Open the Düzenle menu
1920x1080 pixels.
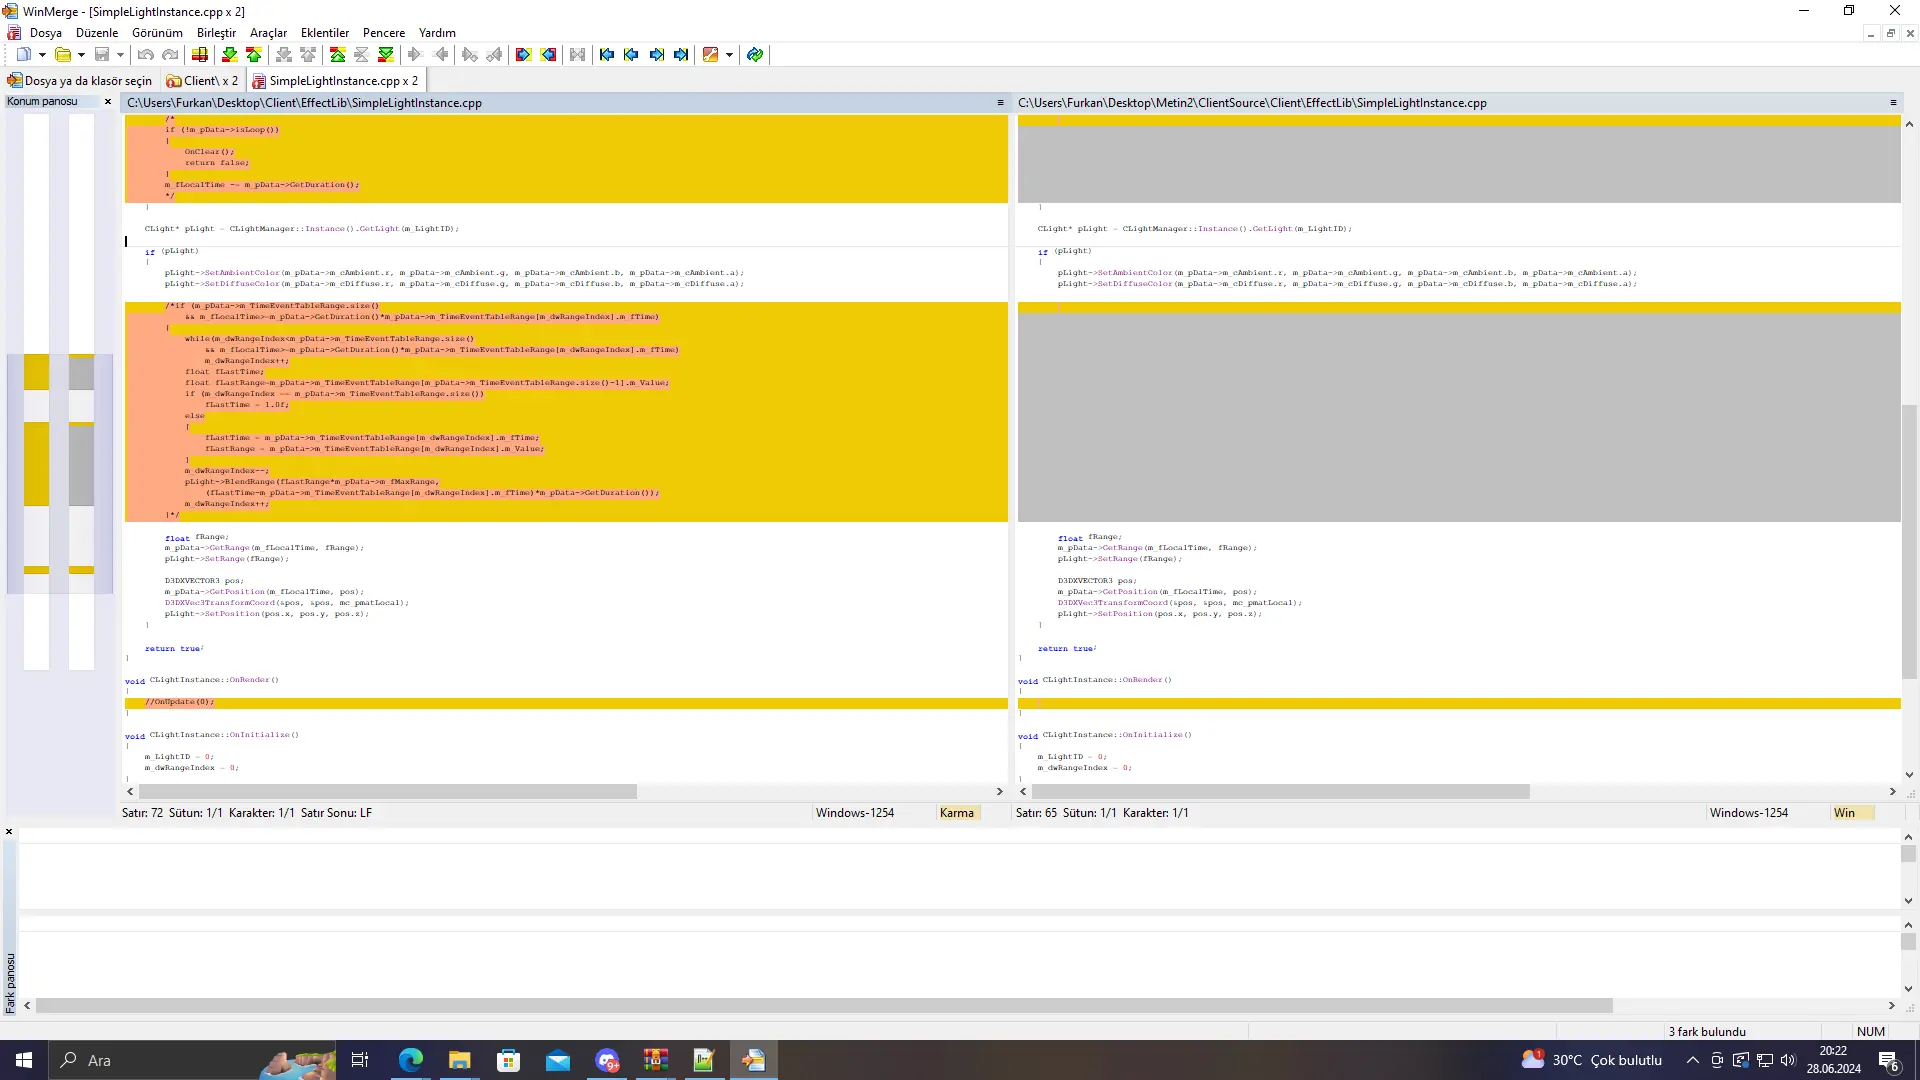pyautogui.click(x=97, y=33)
